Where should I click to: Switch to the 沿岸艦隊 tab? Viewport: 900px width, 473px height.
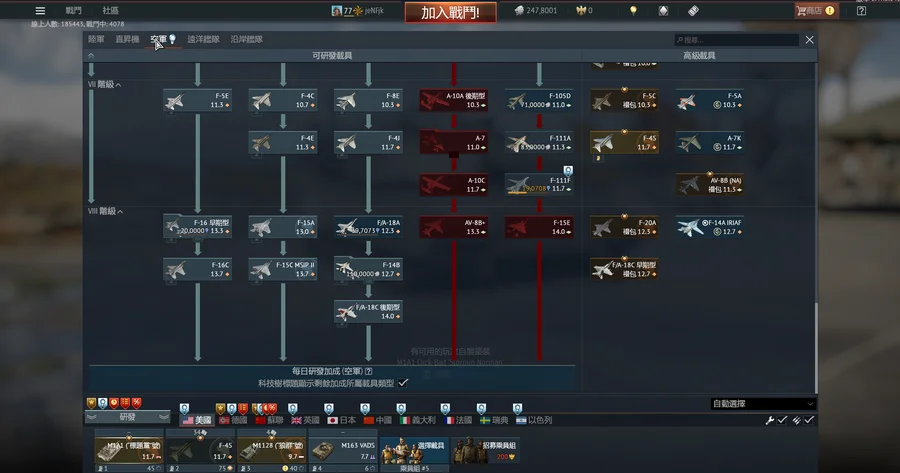(x=247, y=39)
